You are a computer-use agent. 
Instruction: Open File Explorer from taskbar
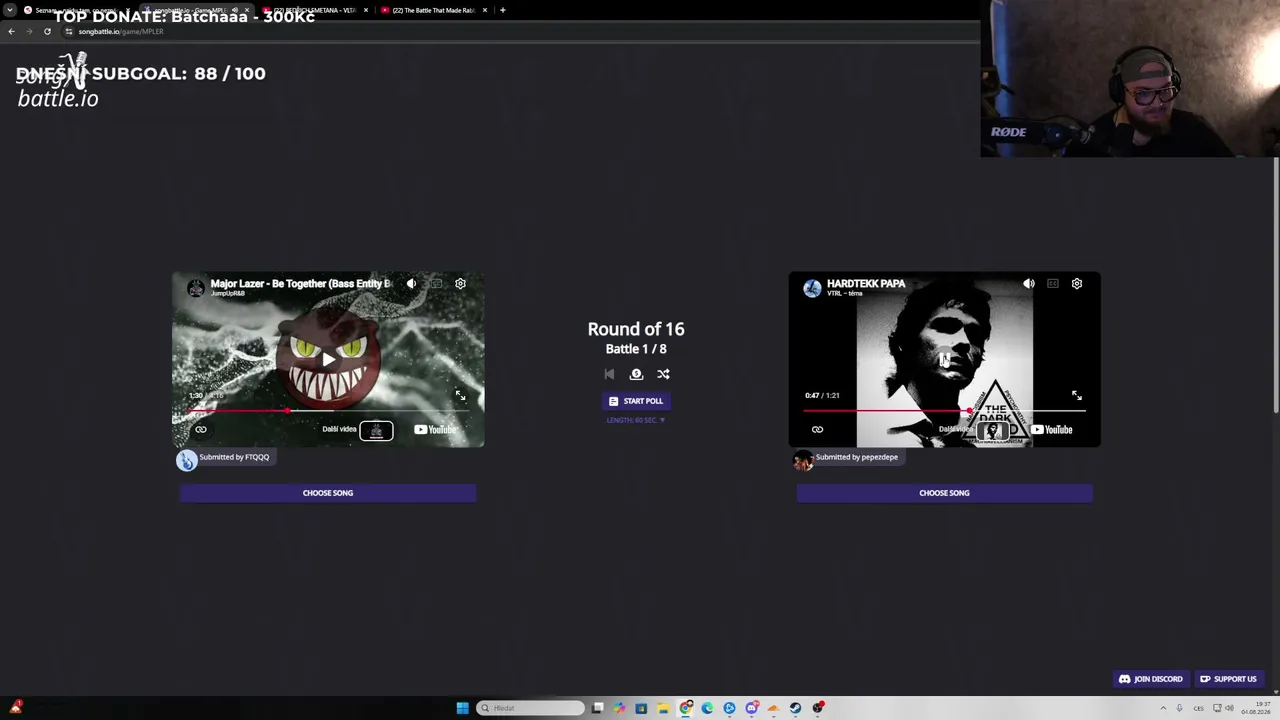coord(663,708)
